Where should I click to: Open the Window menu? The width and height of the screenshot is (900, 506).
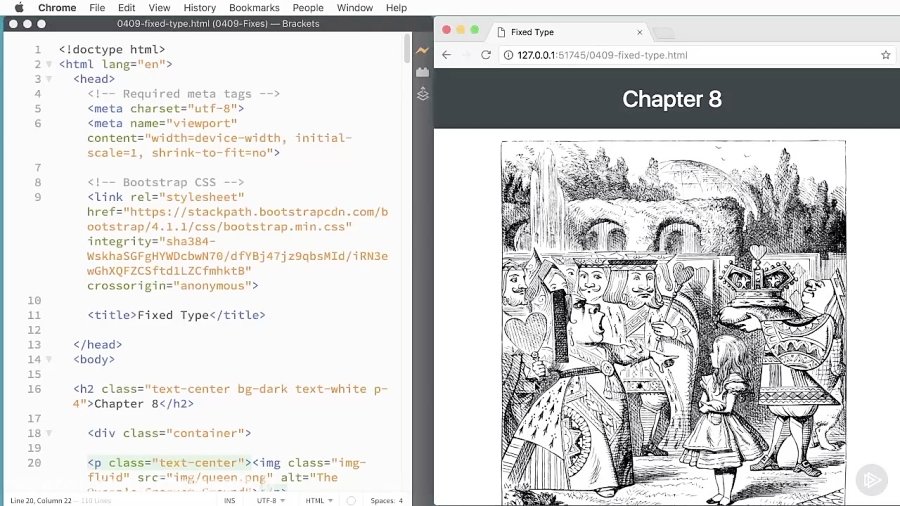[x=355, y=7]
